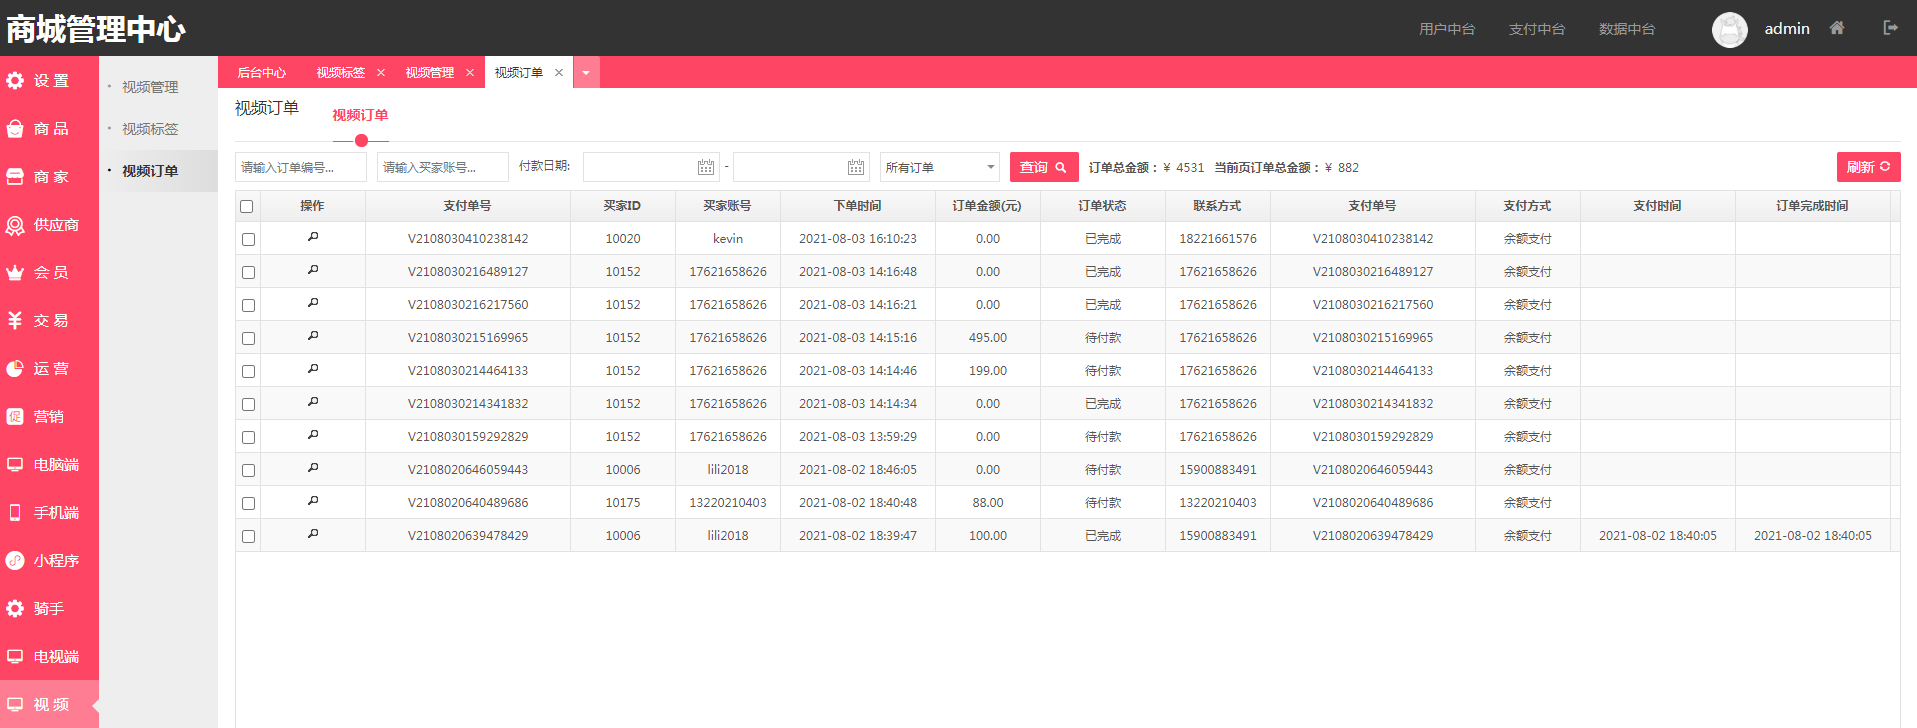Open 视频订单 in the submenu

click(150, 171)
